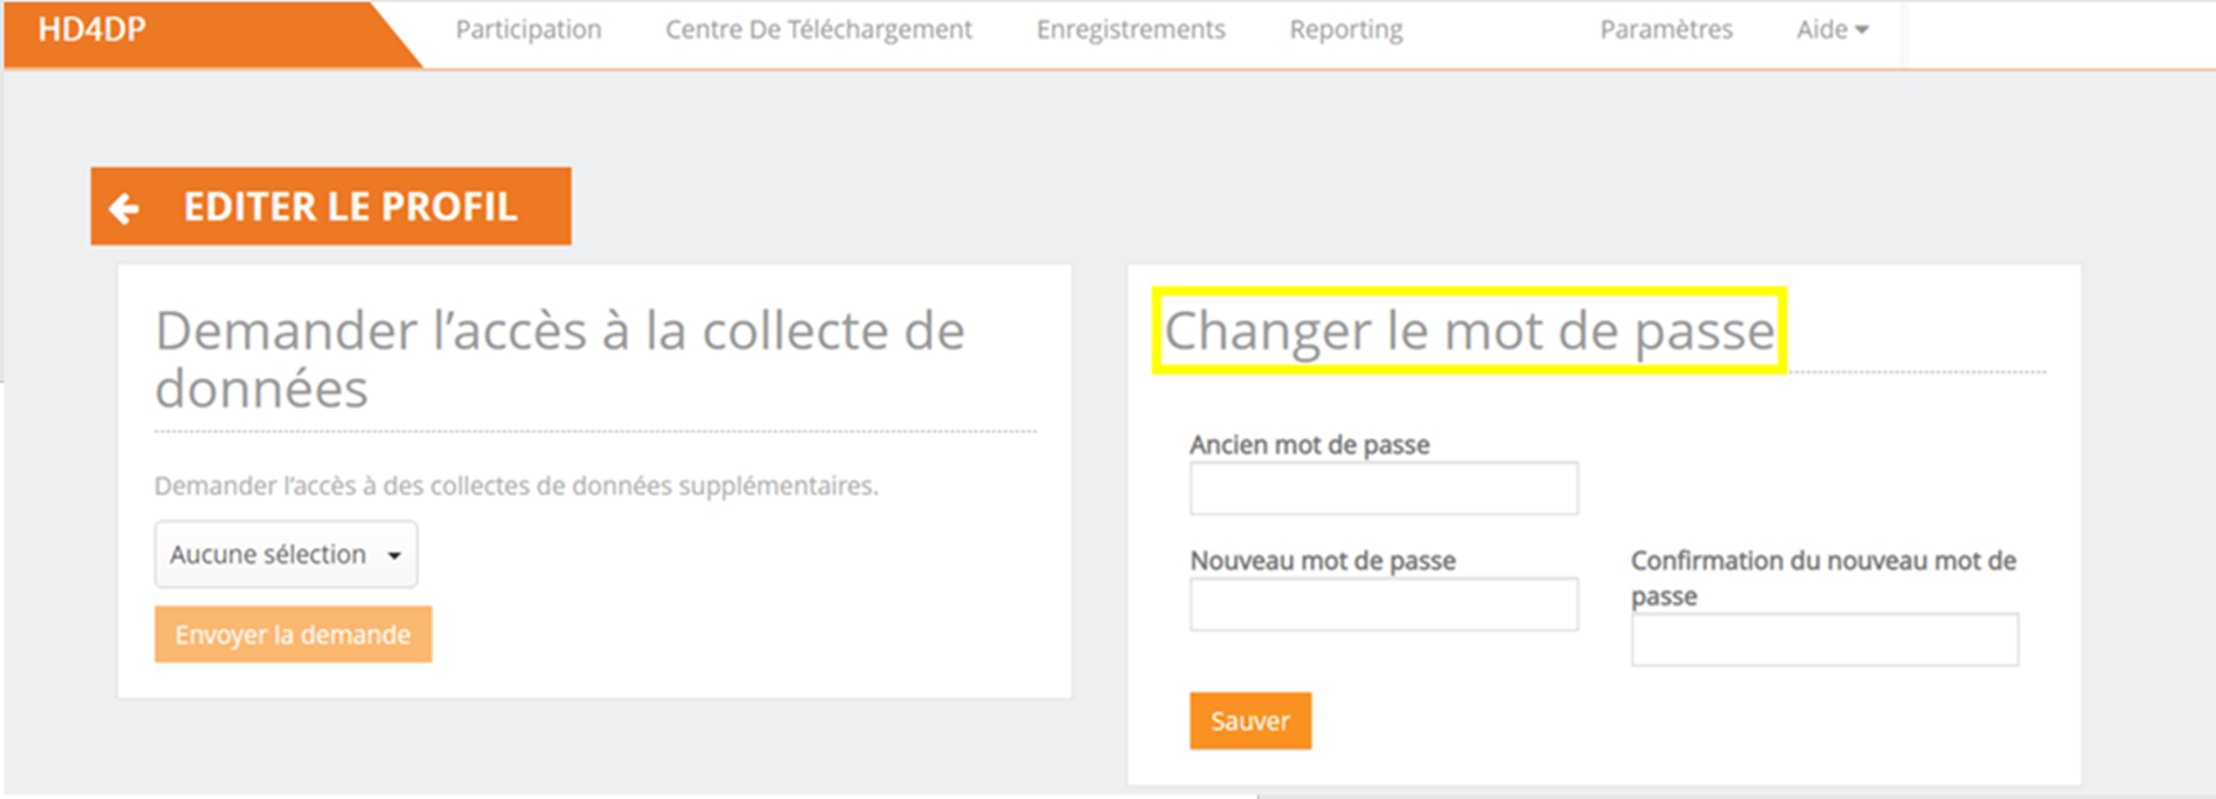
Task: Click the caret arrow next to Aide
Action: click(x=1861, y=30)
